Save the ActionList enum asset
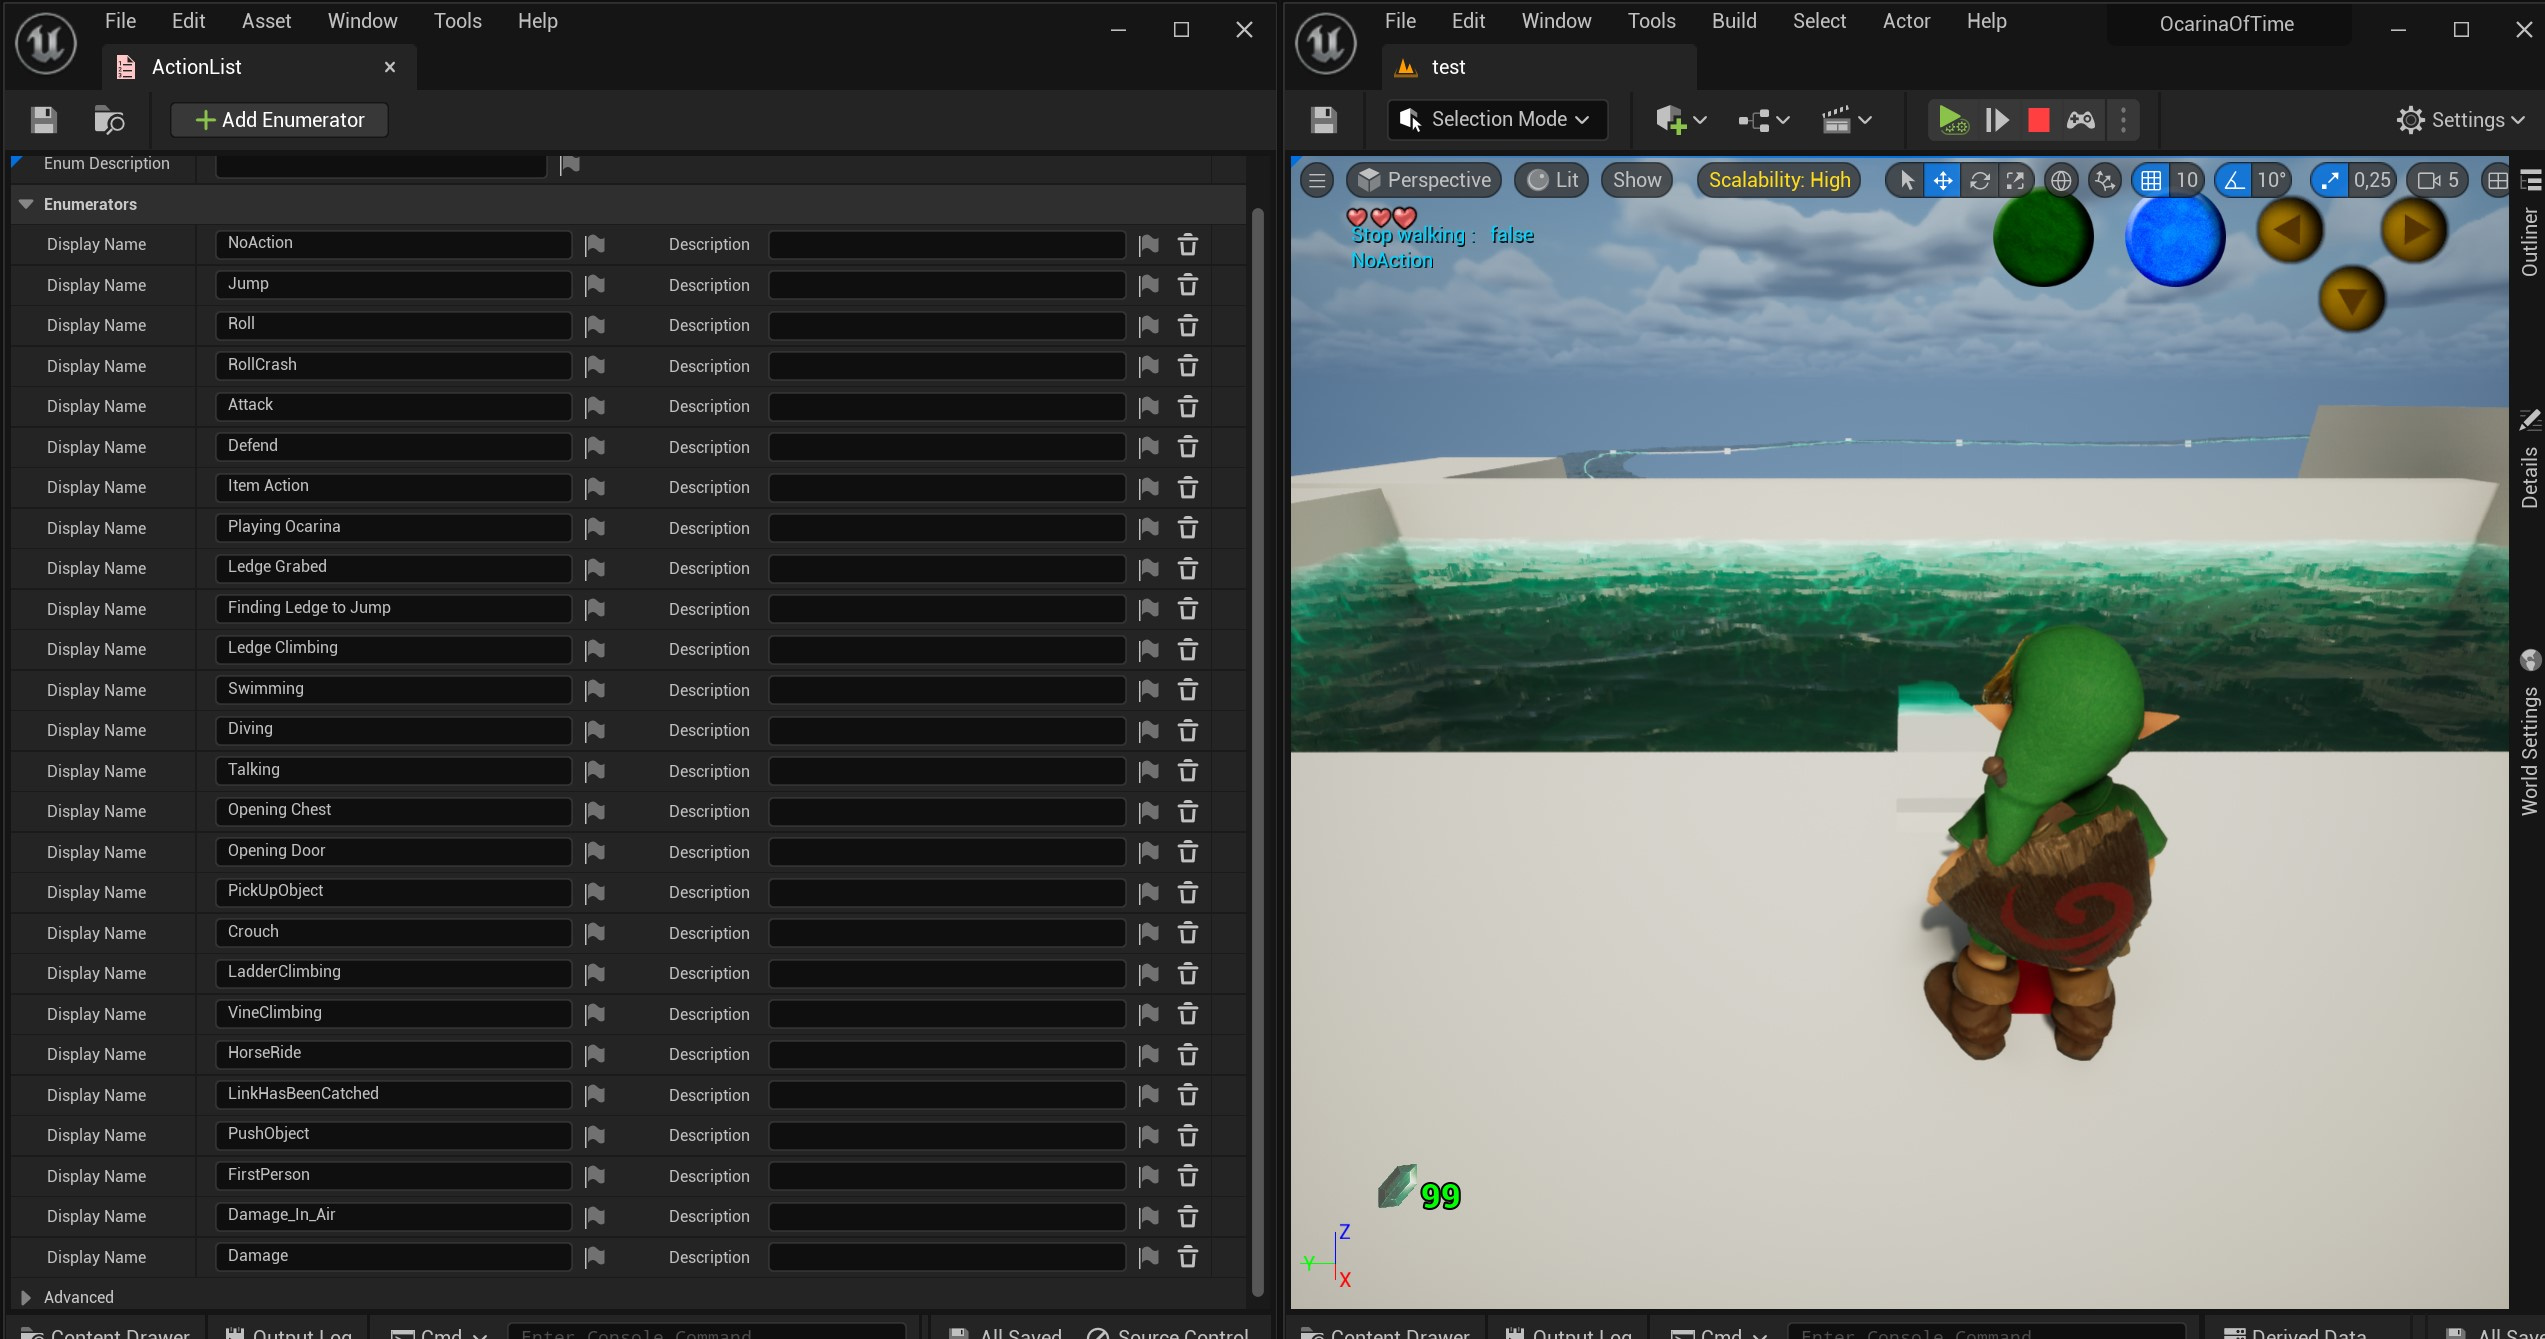 [x=43, y=120]
